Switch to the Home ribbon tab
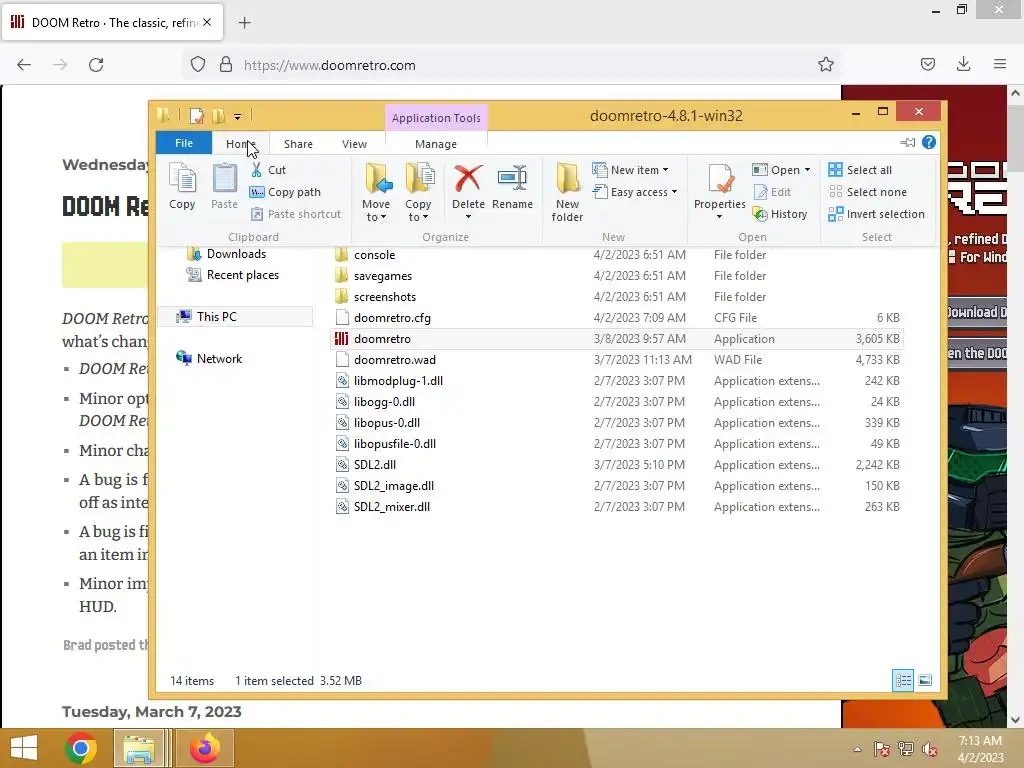 pyautogui.click(x=240, y=144)
